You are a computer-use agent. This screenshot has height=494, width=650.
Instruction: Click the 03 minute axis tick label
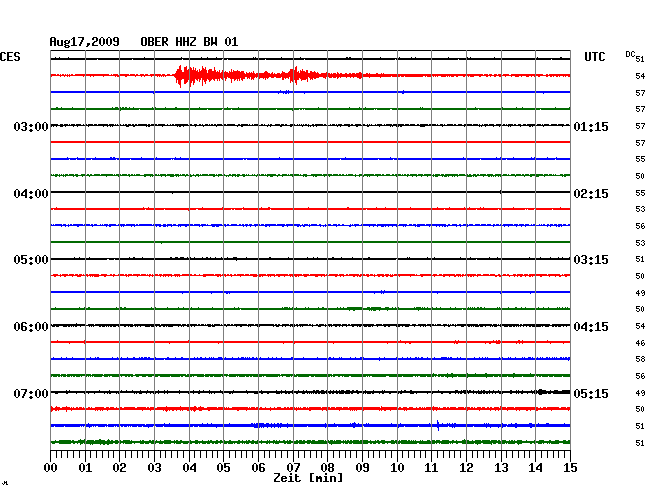point(154,468)
